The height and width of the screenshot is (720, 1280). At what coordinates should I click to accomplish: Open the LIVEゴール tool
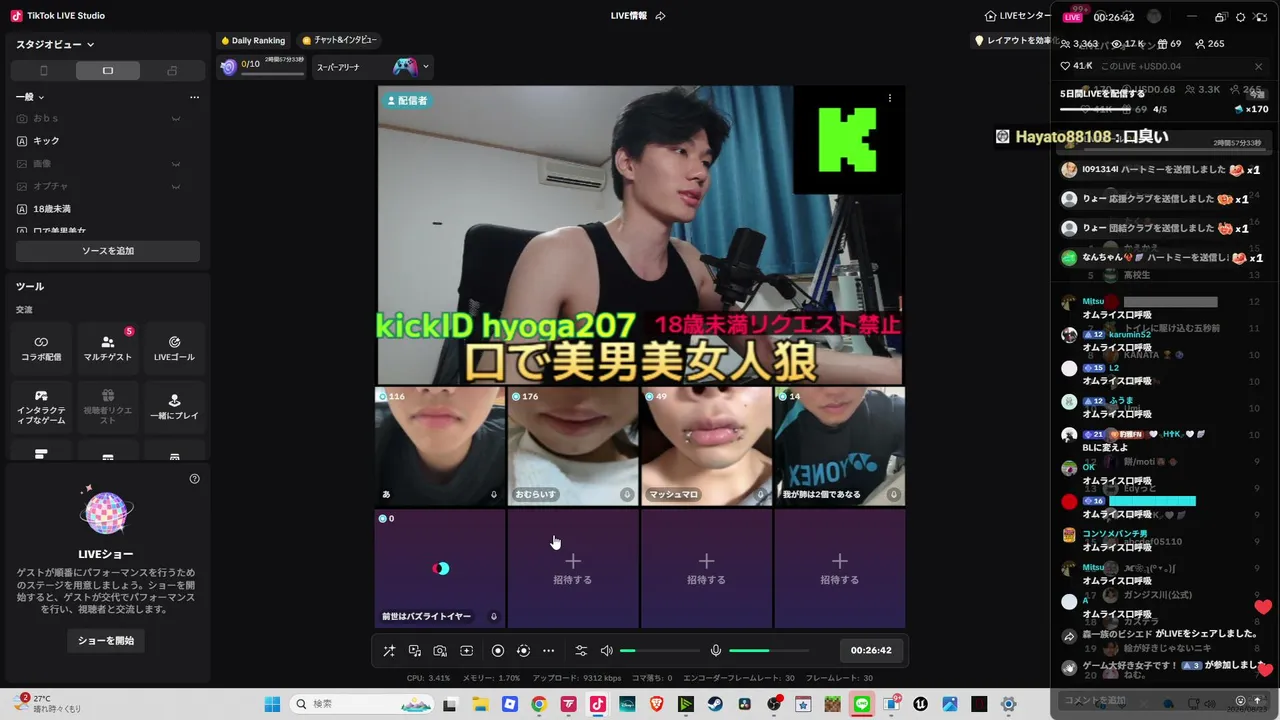click(x=174, y=348)
